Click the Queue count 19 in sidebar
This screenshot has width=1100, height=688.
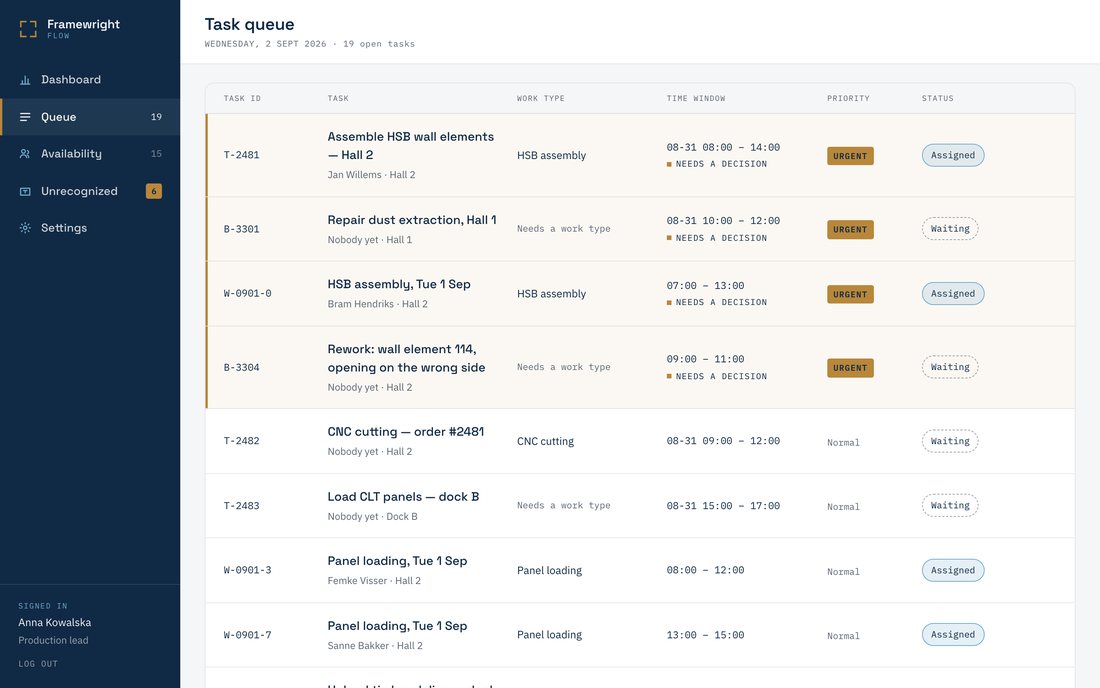coord(156,117)
